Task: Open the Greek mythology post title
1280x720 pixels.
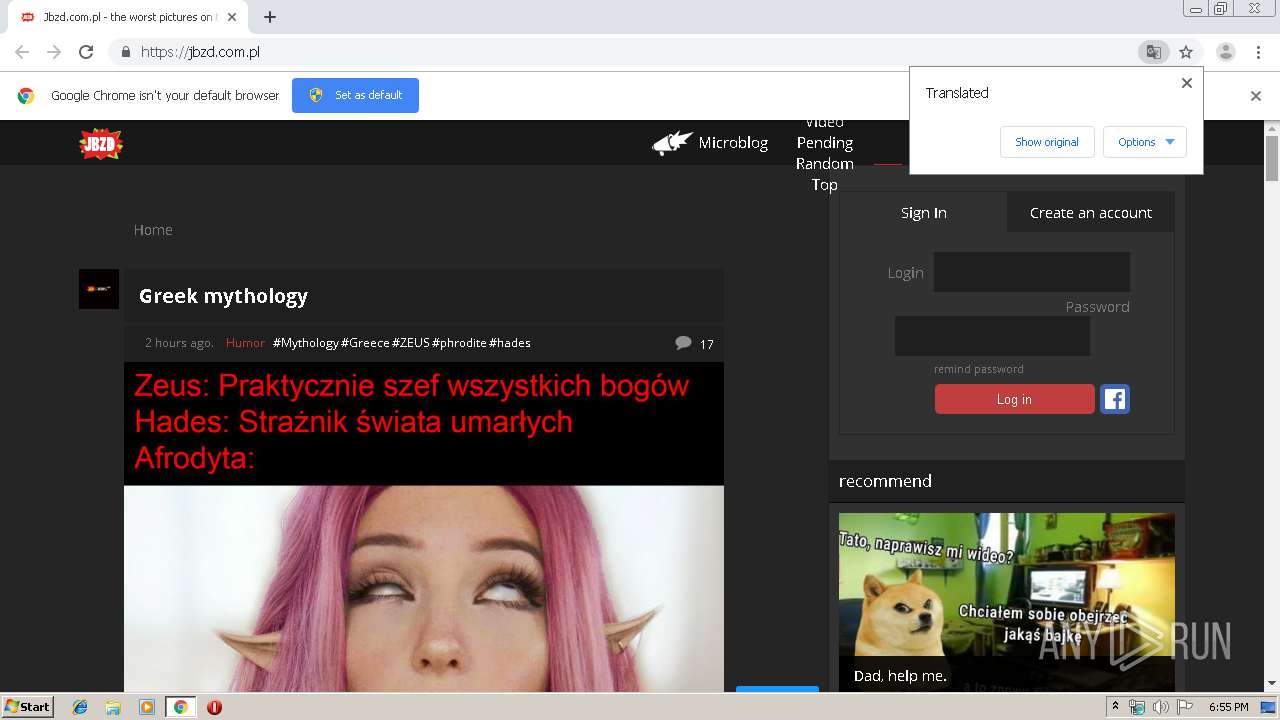Action: (x=223, y=296)
